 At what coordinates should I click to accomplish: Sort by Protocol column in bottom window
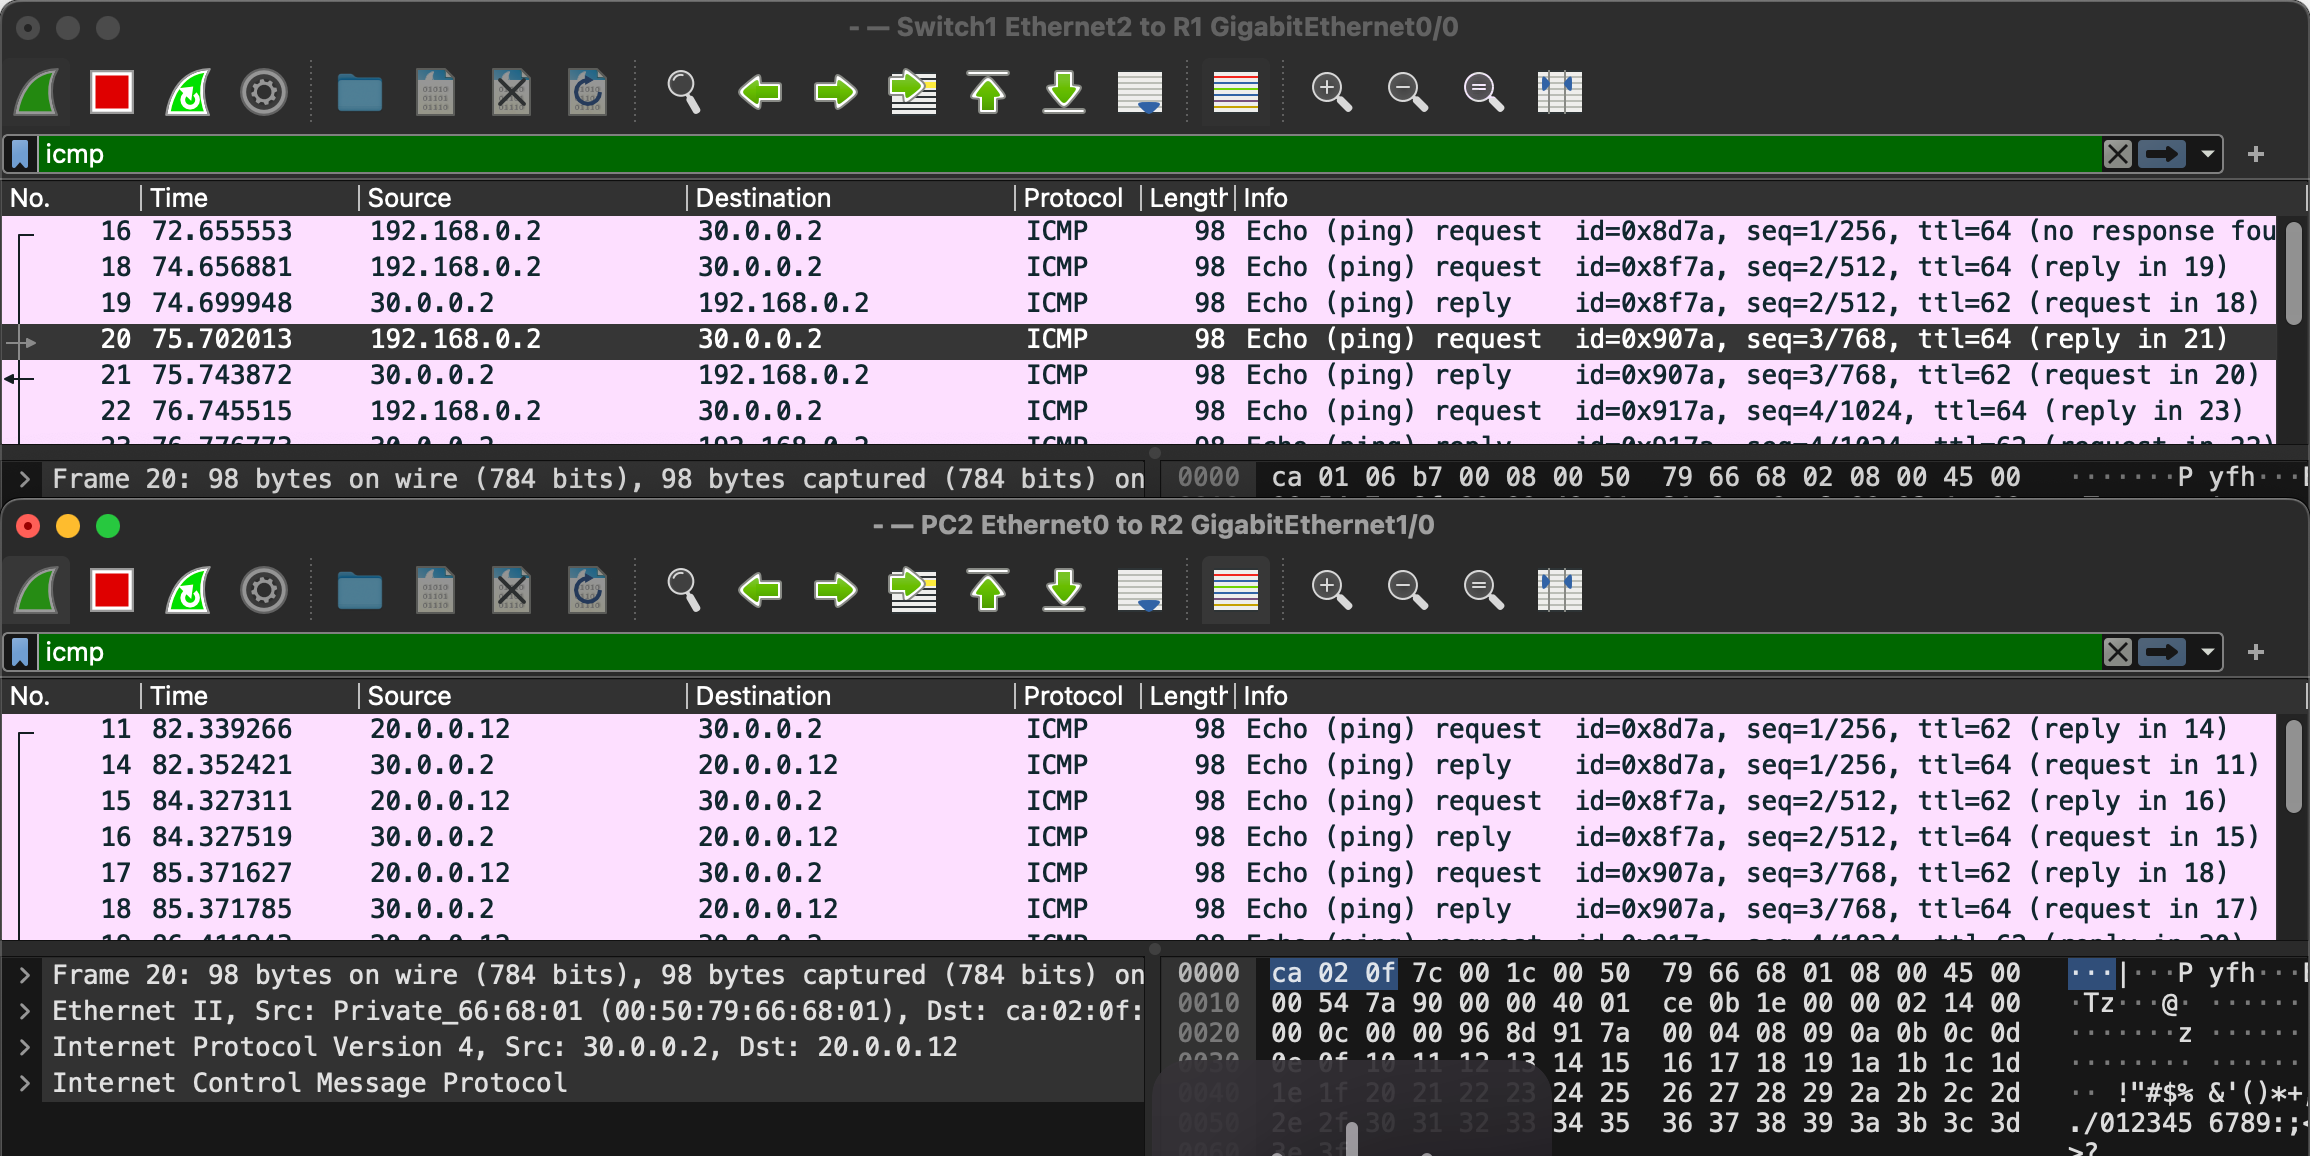1072,696
